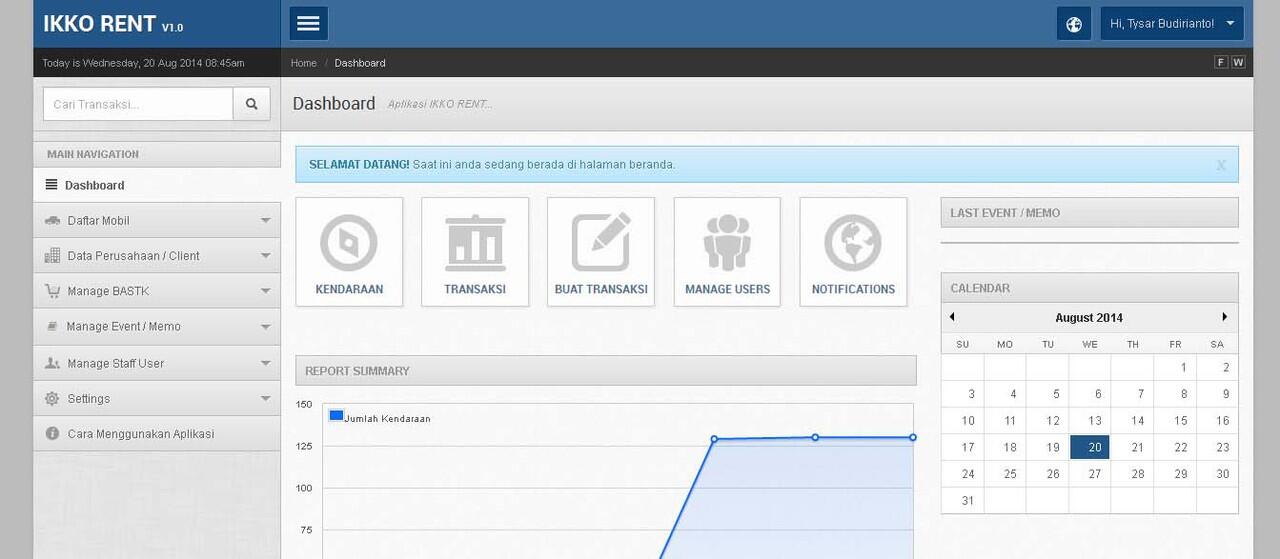This screenshot has width=1280, height=559.
Task: Open the Manage Users shortcut tile
Action: pos(727,252)
